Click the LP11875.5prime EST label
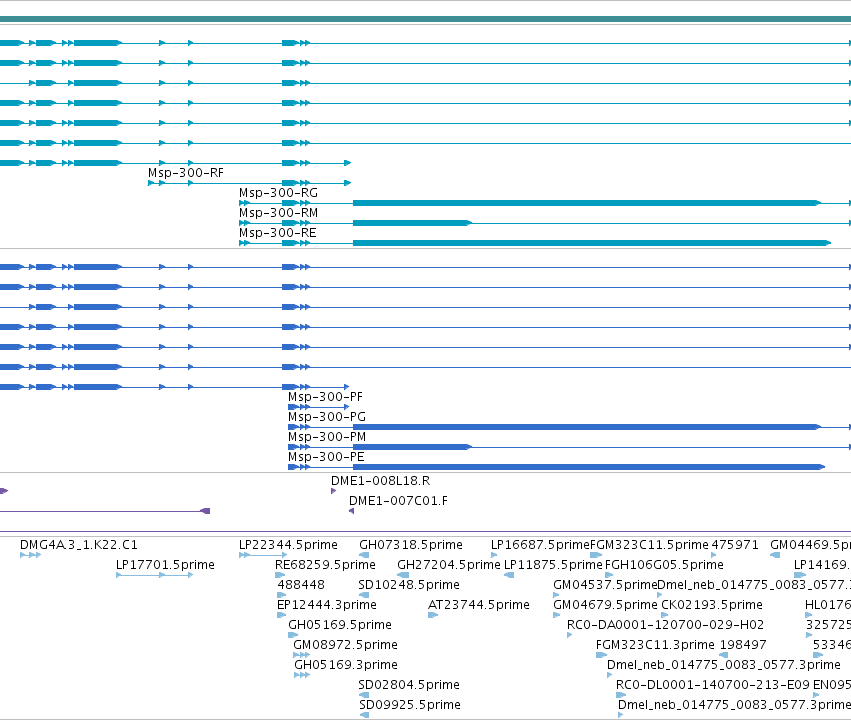Viewport: 851px width, 720px height. [x=553, y=565]
